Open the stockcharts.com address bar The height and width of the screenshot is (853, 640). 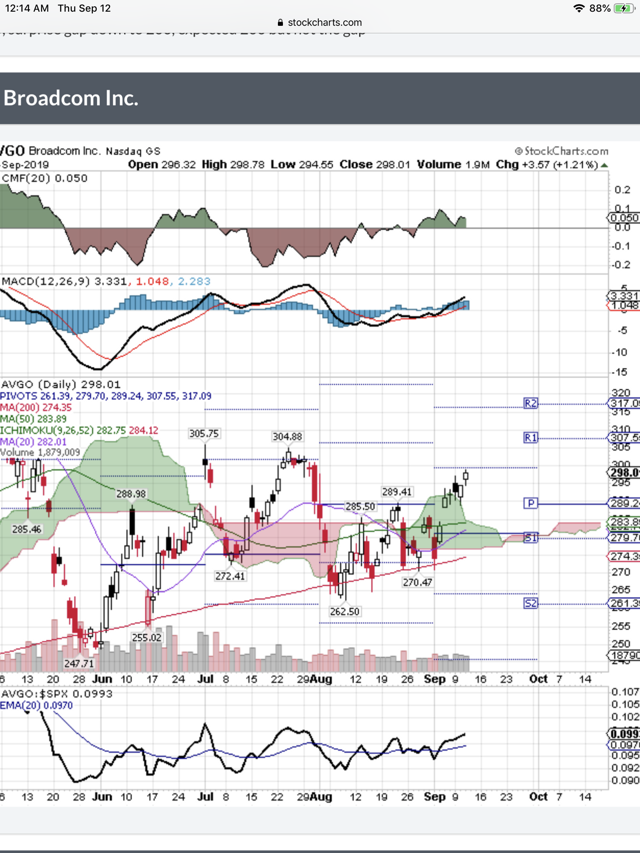coord(319,22)
